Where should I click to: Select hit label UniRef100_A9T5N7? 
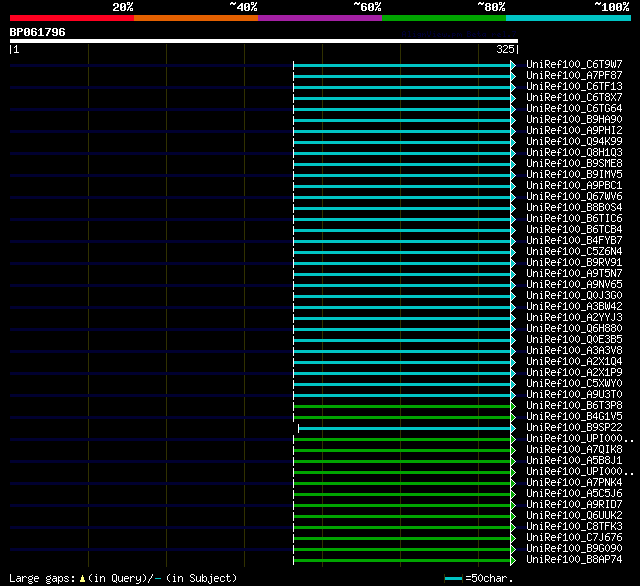coord(574,274)
